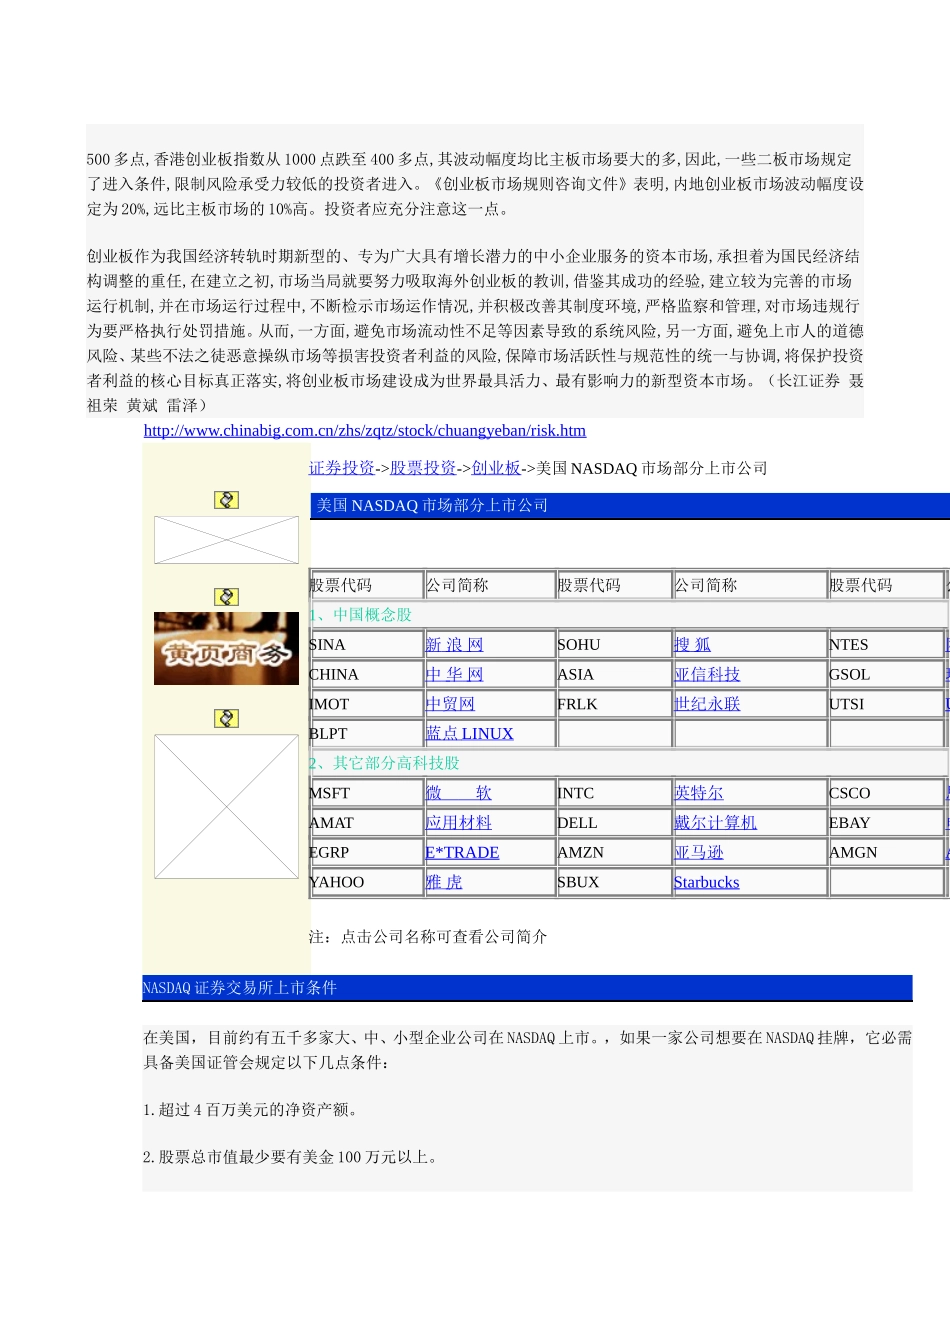Viewport: 950px width, 1344px height.
Task: Click the AMAT stock code cell
Action: 366,823
